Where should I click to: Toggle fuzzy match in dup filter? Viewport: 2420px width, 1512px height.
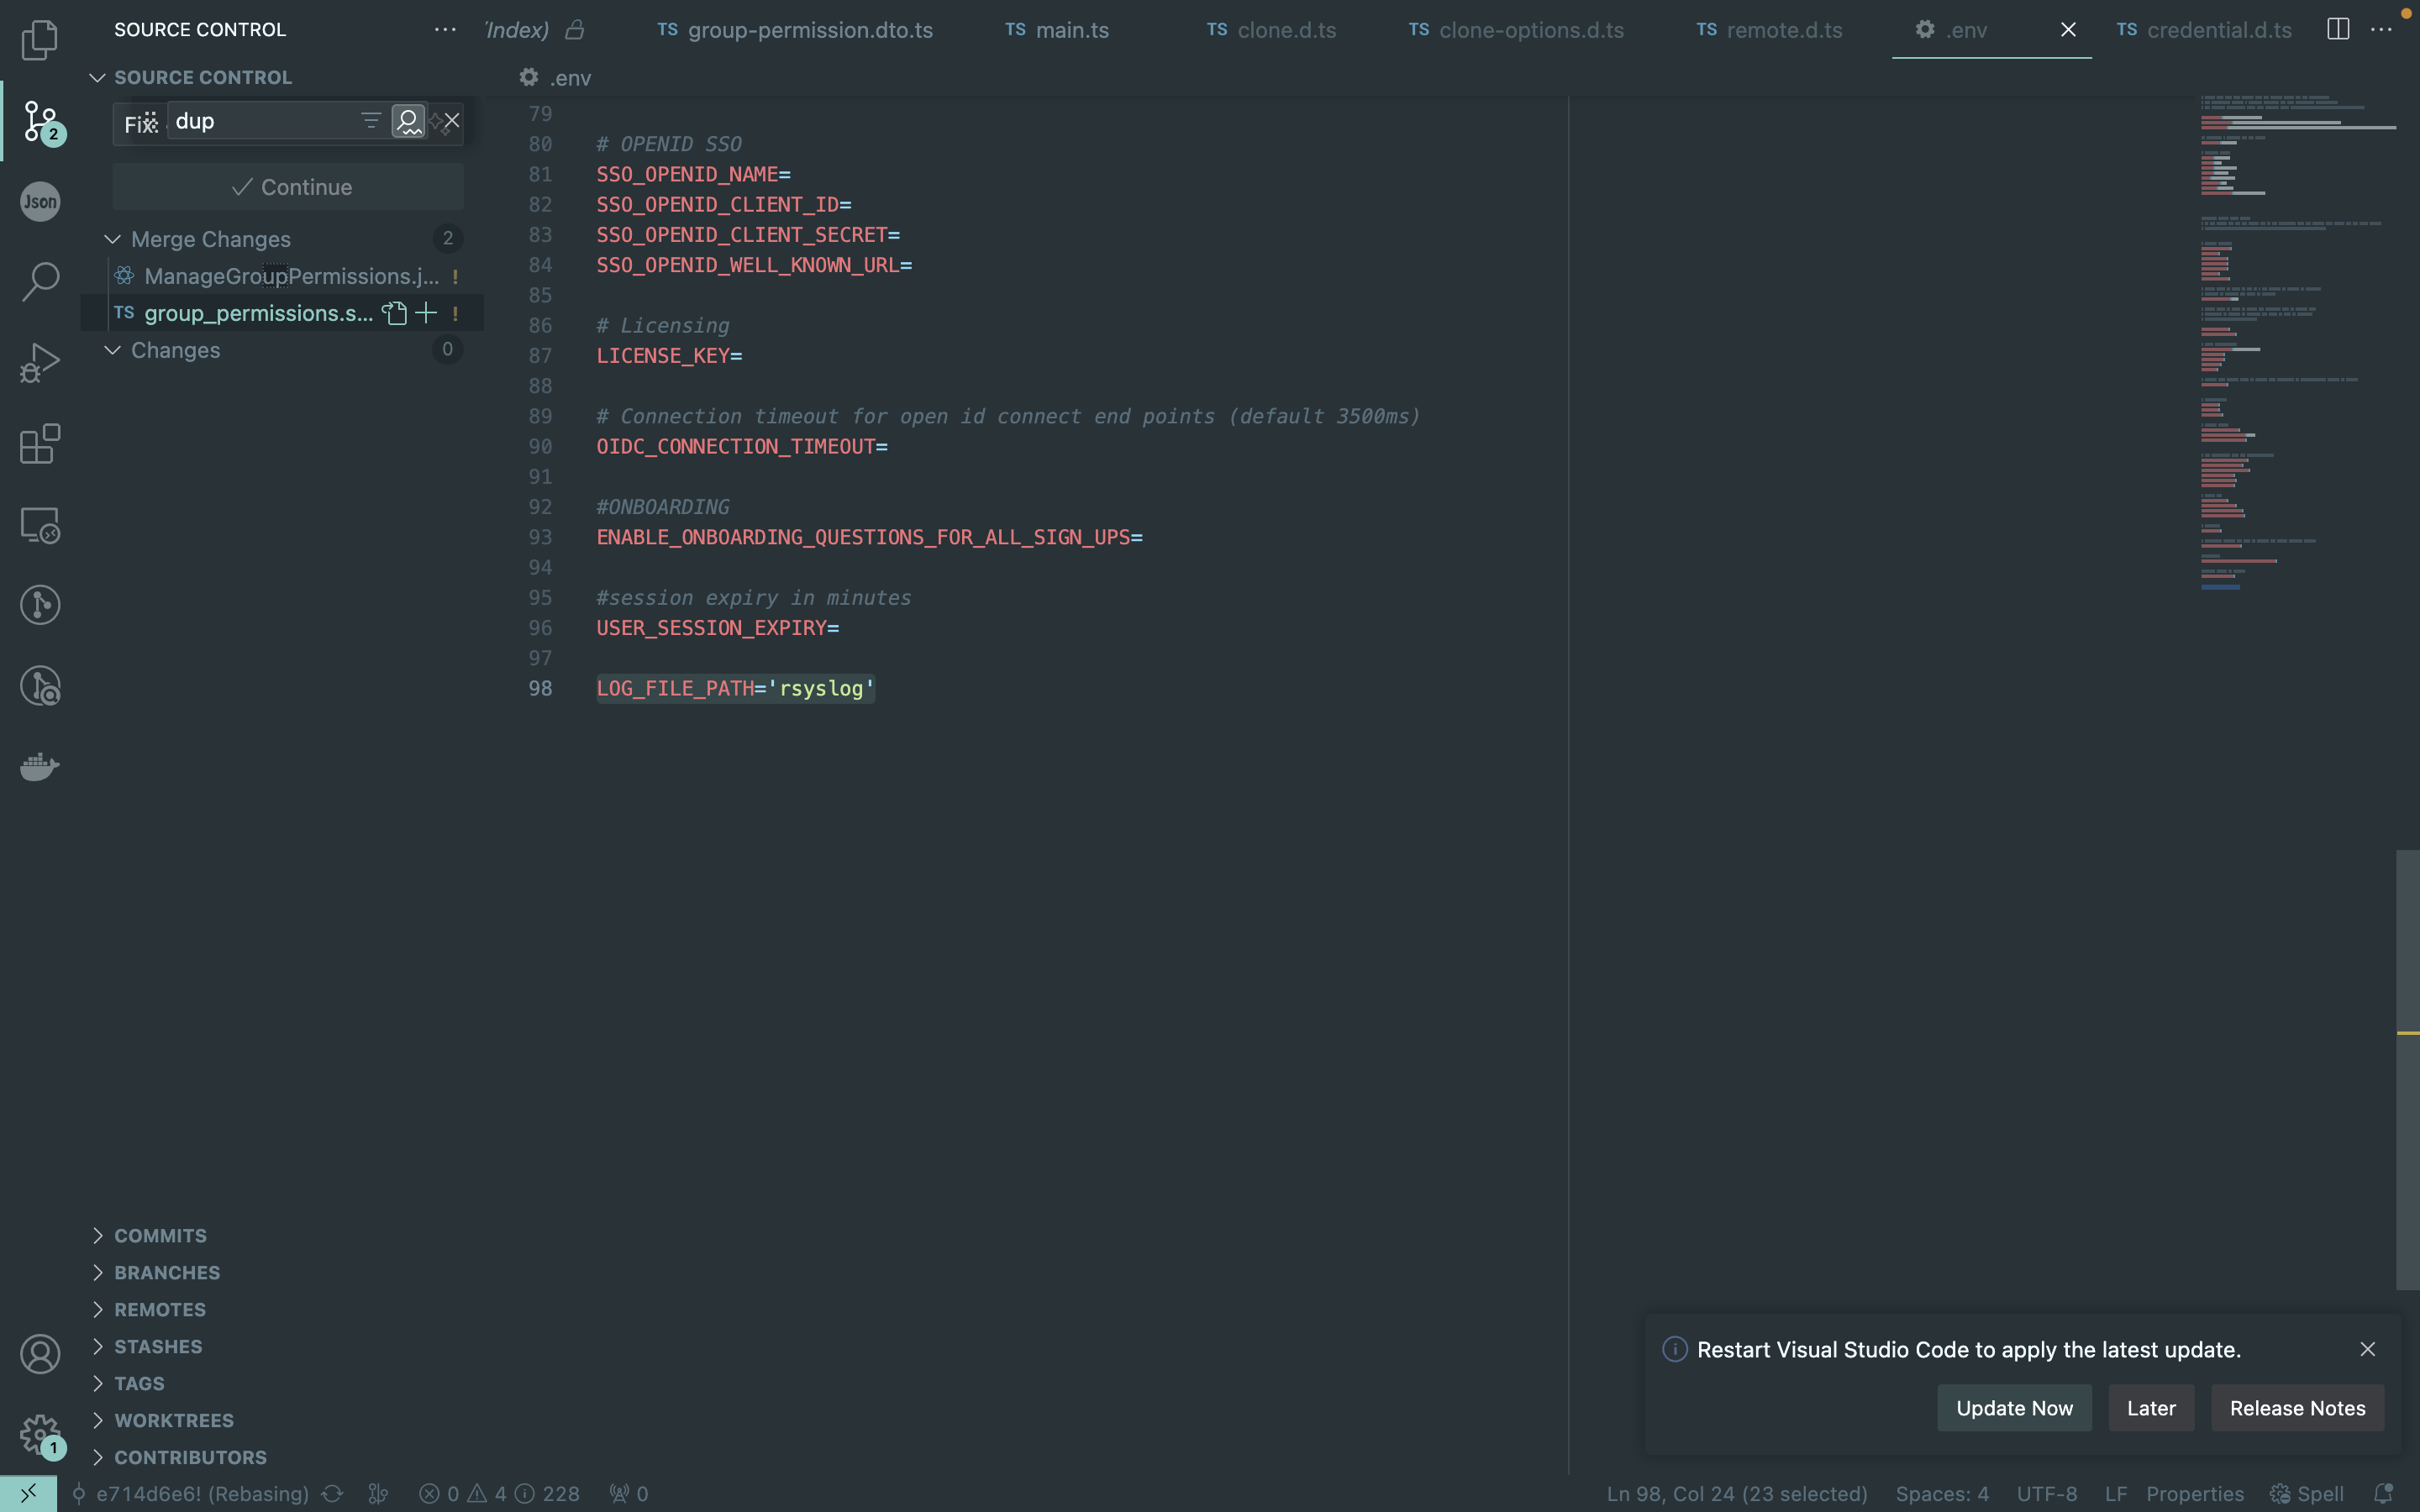tap(408, 121)
